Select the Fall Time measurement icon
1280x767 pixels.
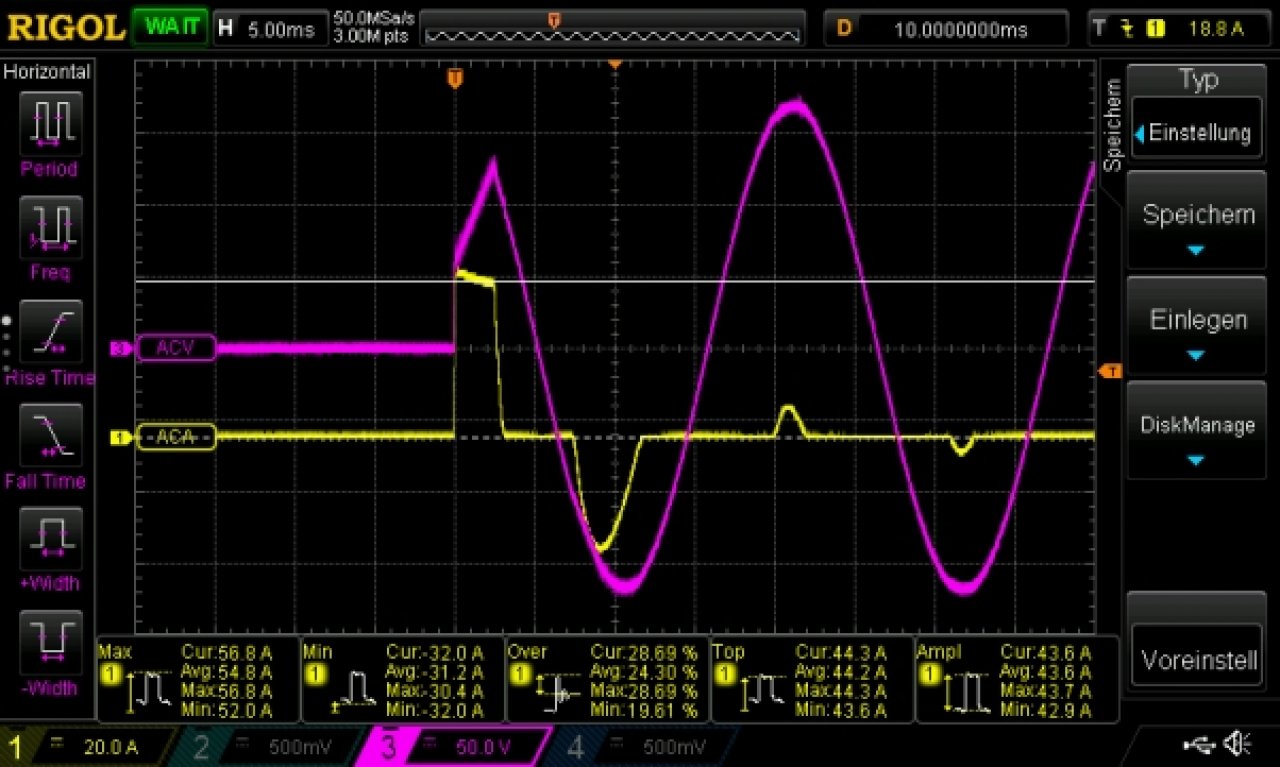point(50,435)
